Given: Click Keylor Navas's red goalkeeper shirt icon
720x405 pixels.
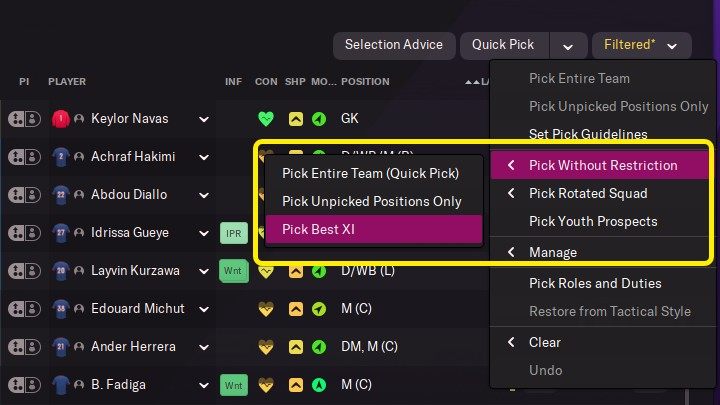Looking at the screenshot, I should 60,119.
